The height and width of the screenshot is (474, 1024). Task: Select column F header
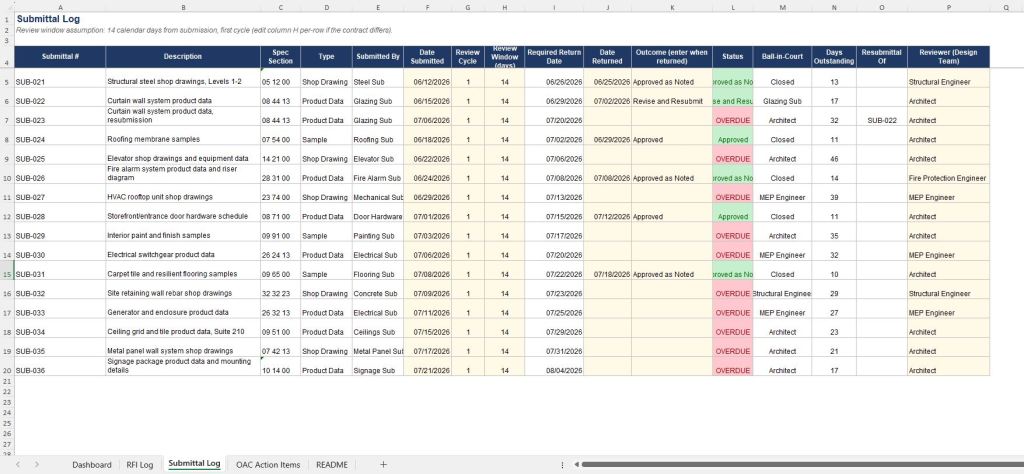tap(427, 7)
